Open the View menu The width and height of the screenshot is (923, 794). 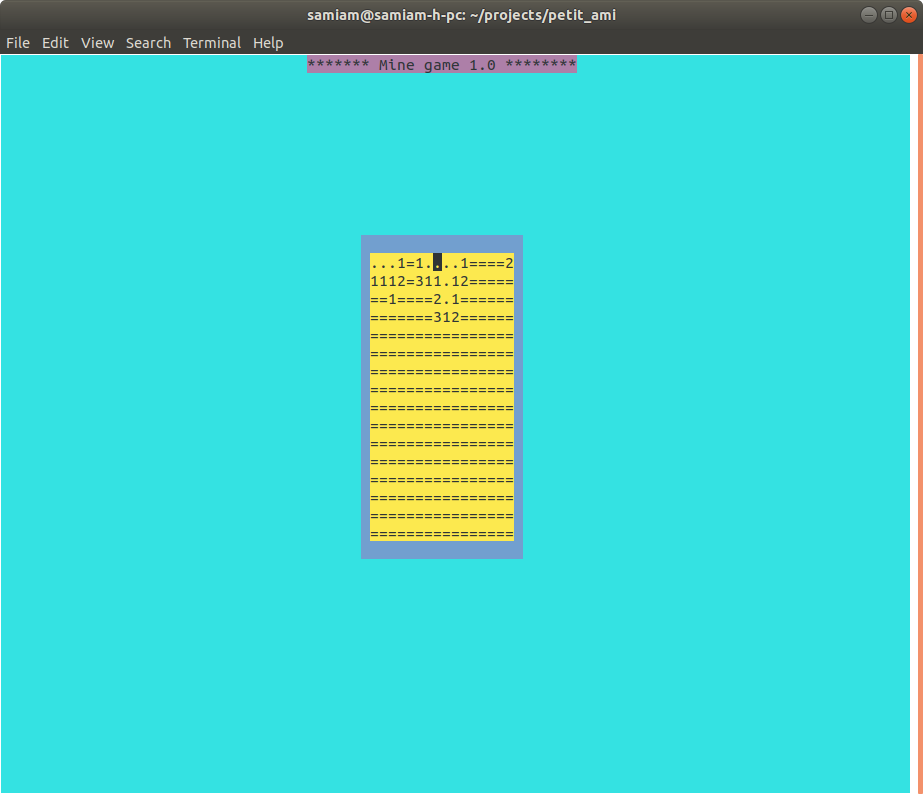(97, 43)
